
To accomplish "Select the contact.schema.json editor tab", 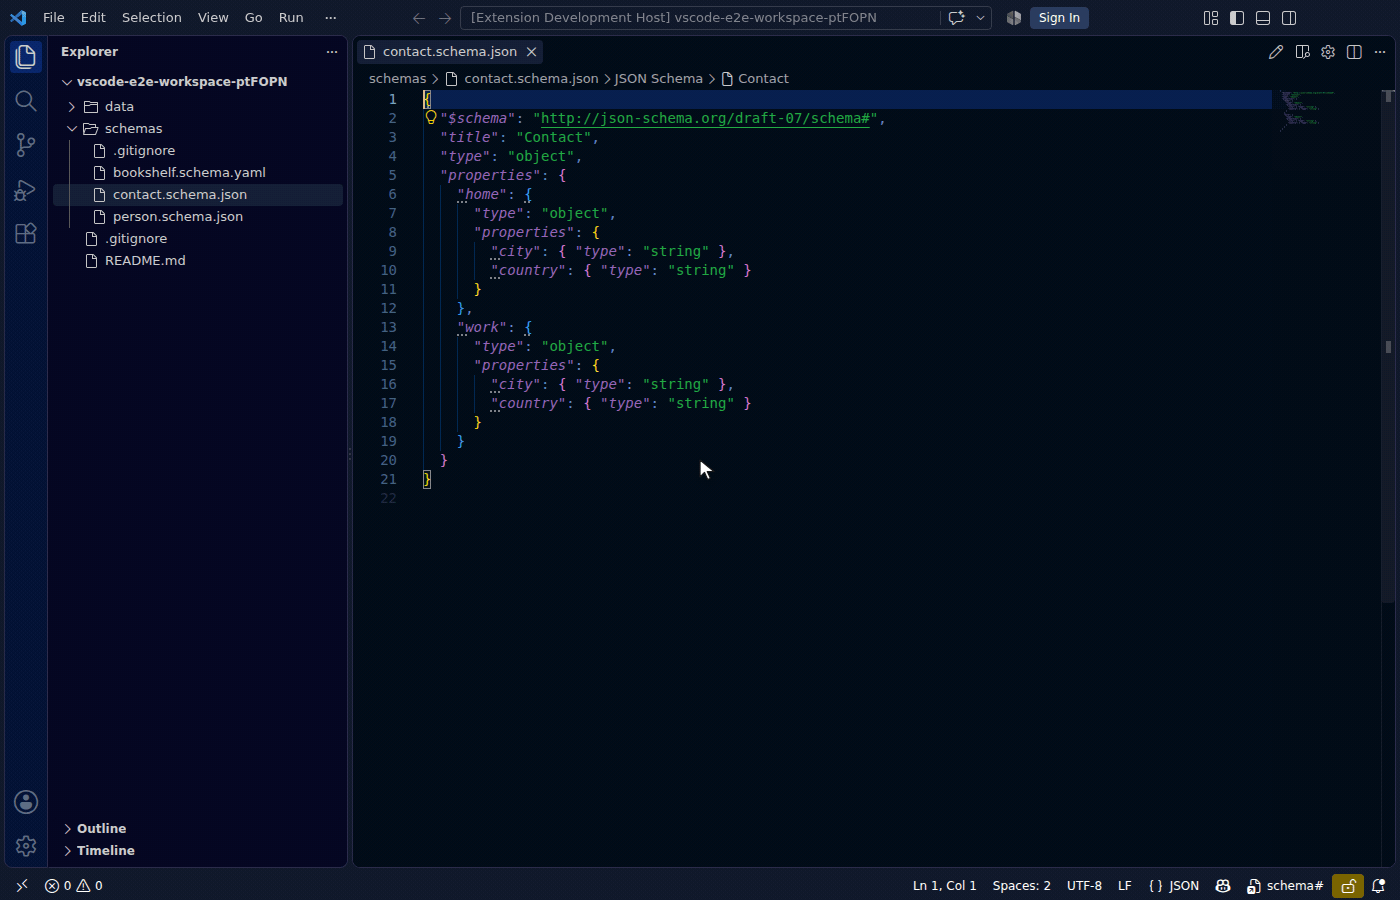I will (x=450, y=52).
